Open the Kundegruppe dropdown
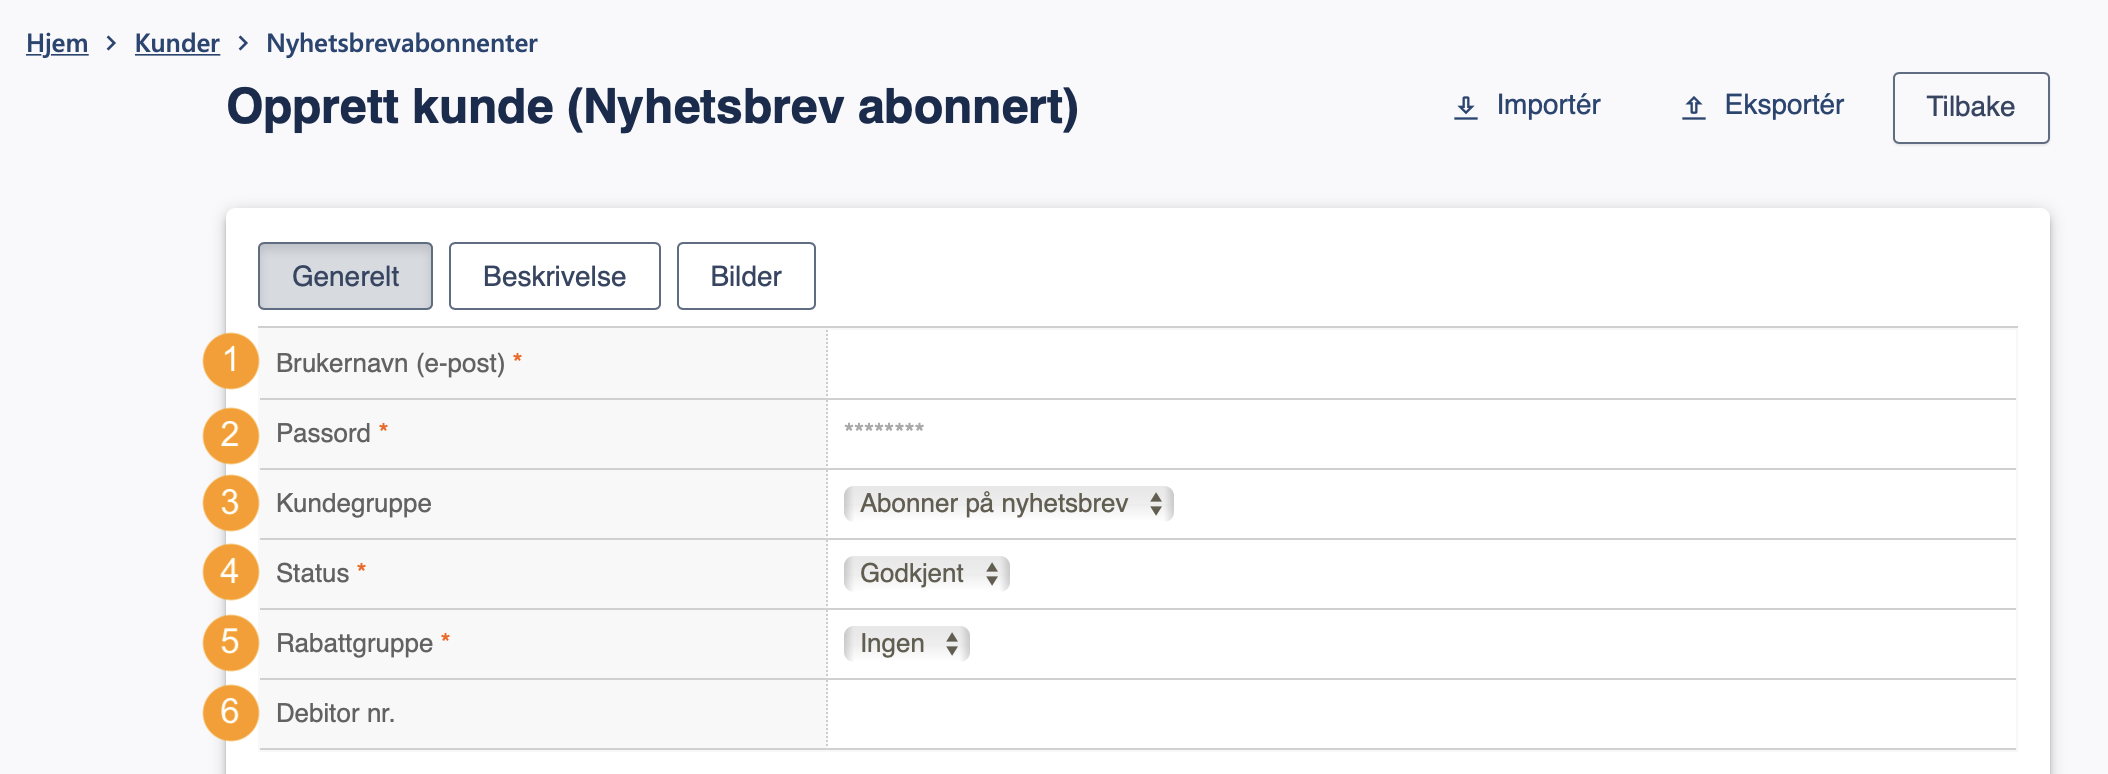2108x774 pixels. pyautogui.click(x=1008, y=503)
